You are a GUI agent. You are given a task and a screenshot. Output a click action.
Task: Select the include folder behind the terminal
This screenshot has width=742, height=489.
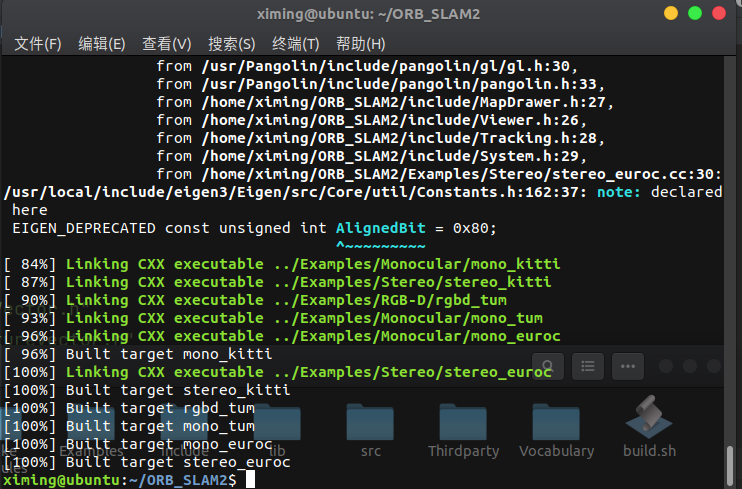coord(185,431)
